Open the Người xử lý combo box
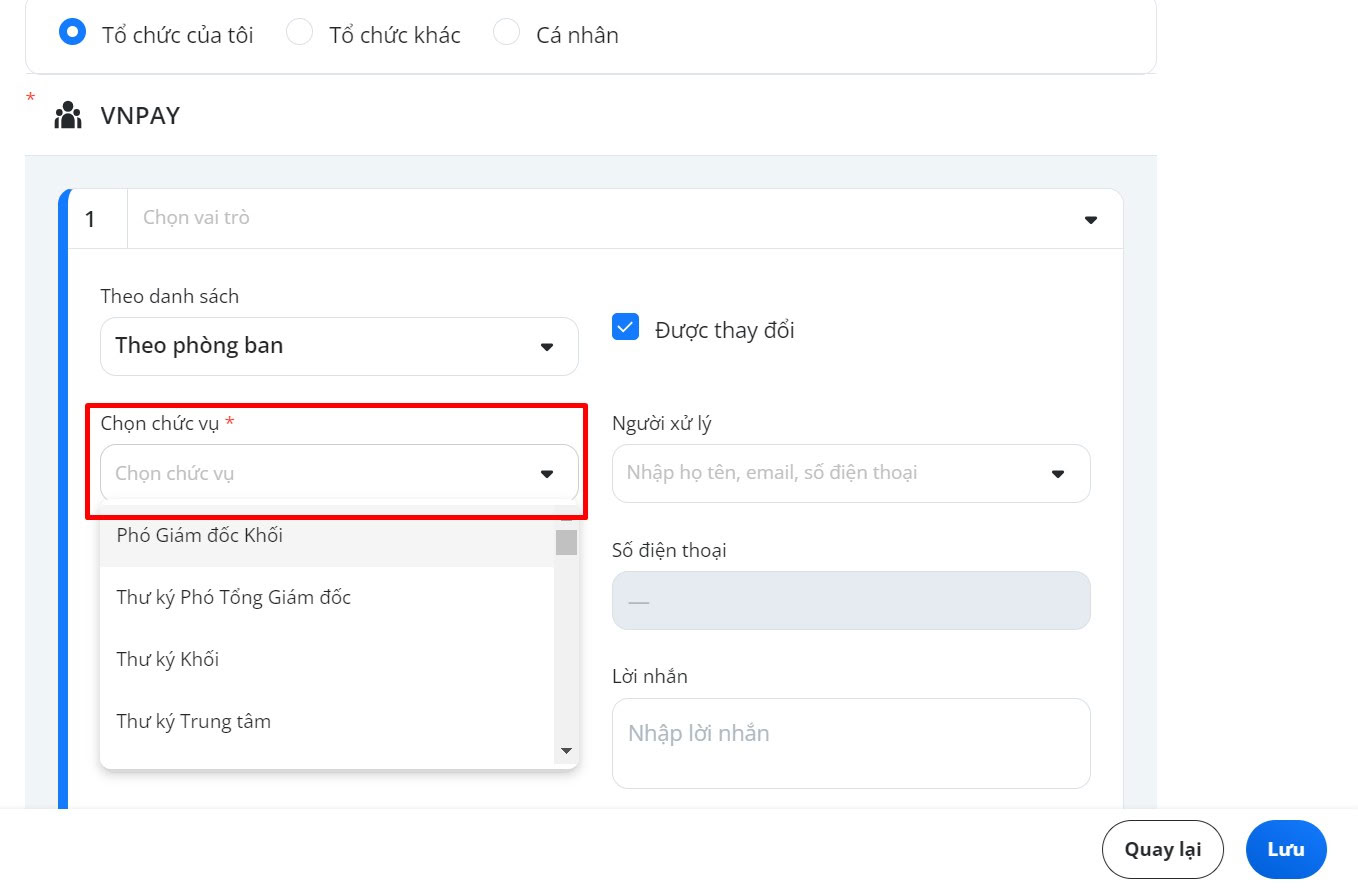 click(851, 473)
